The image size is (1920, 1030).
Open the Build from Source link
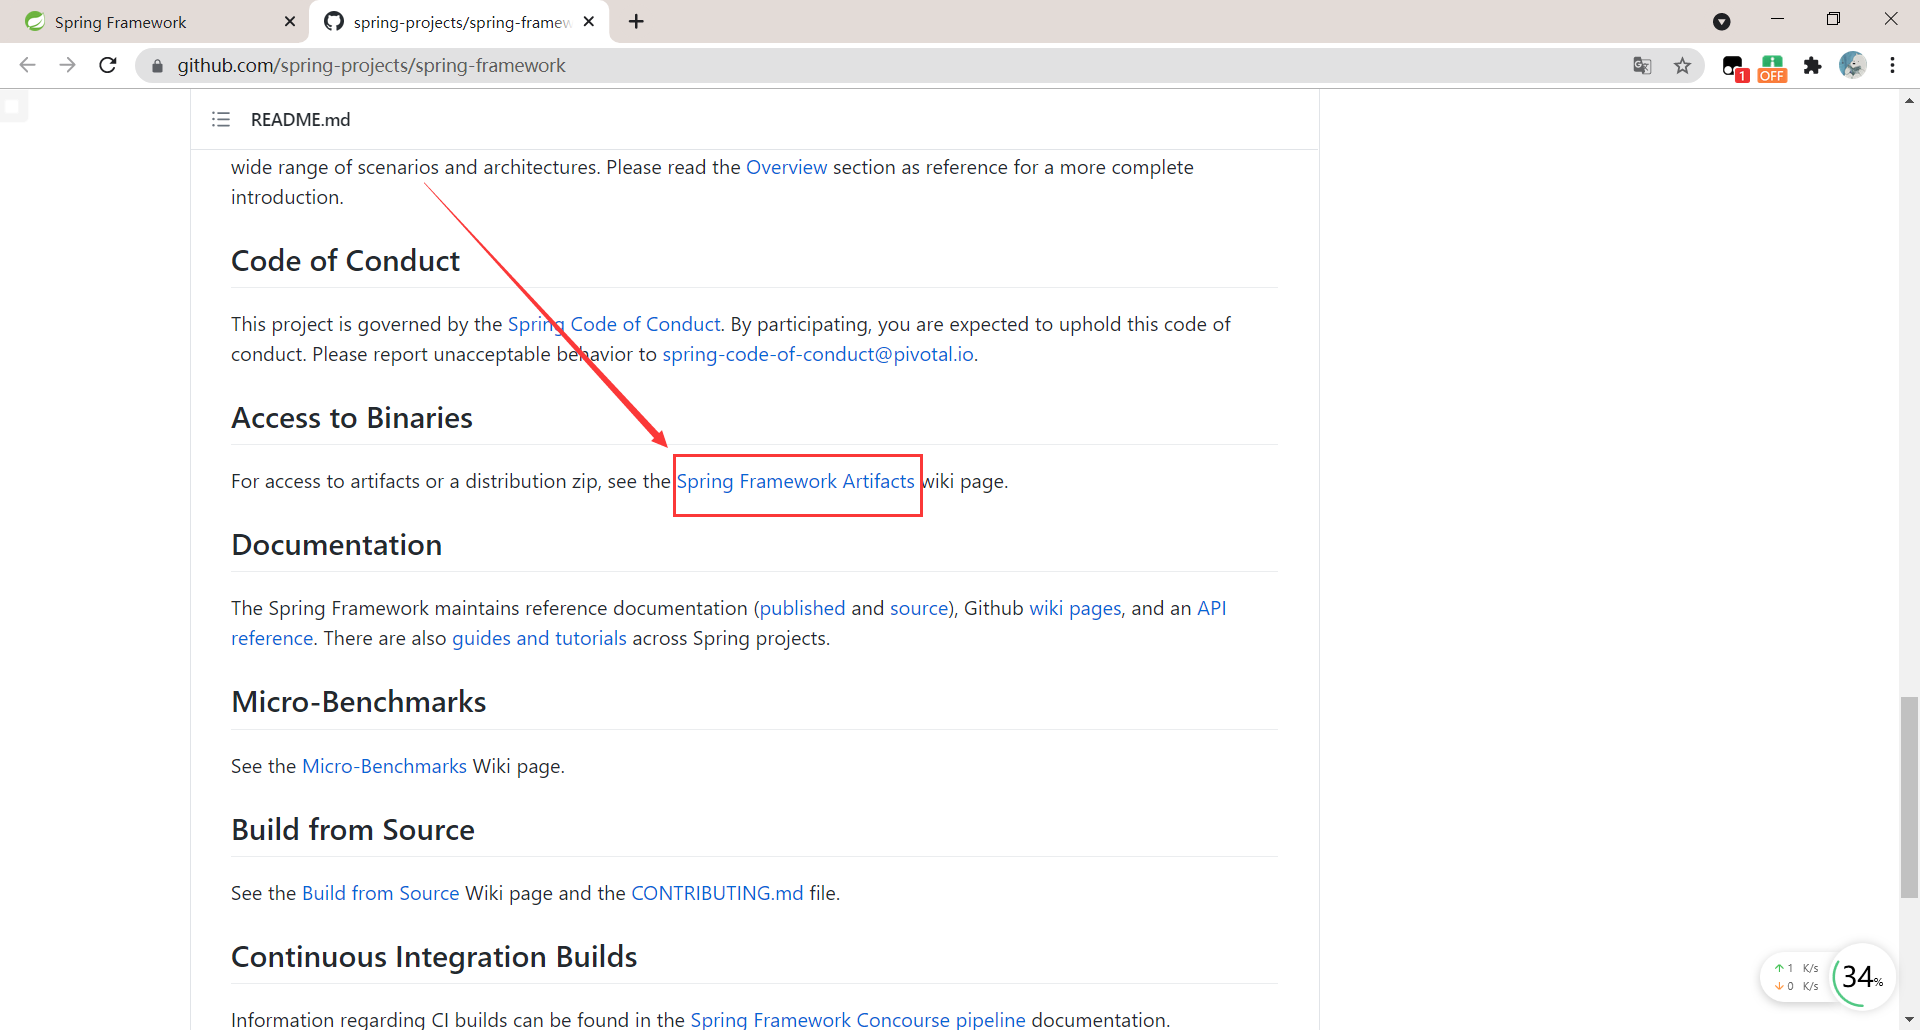tap(380, 893)
